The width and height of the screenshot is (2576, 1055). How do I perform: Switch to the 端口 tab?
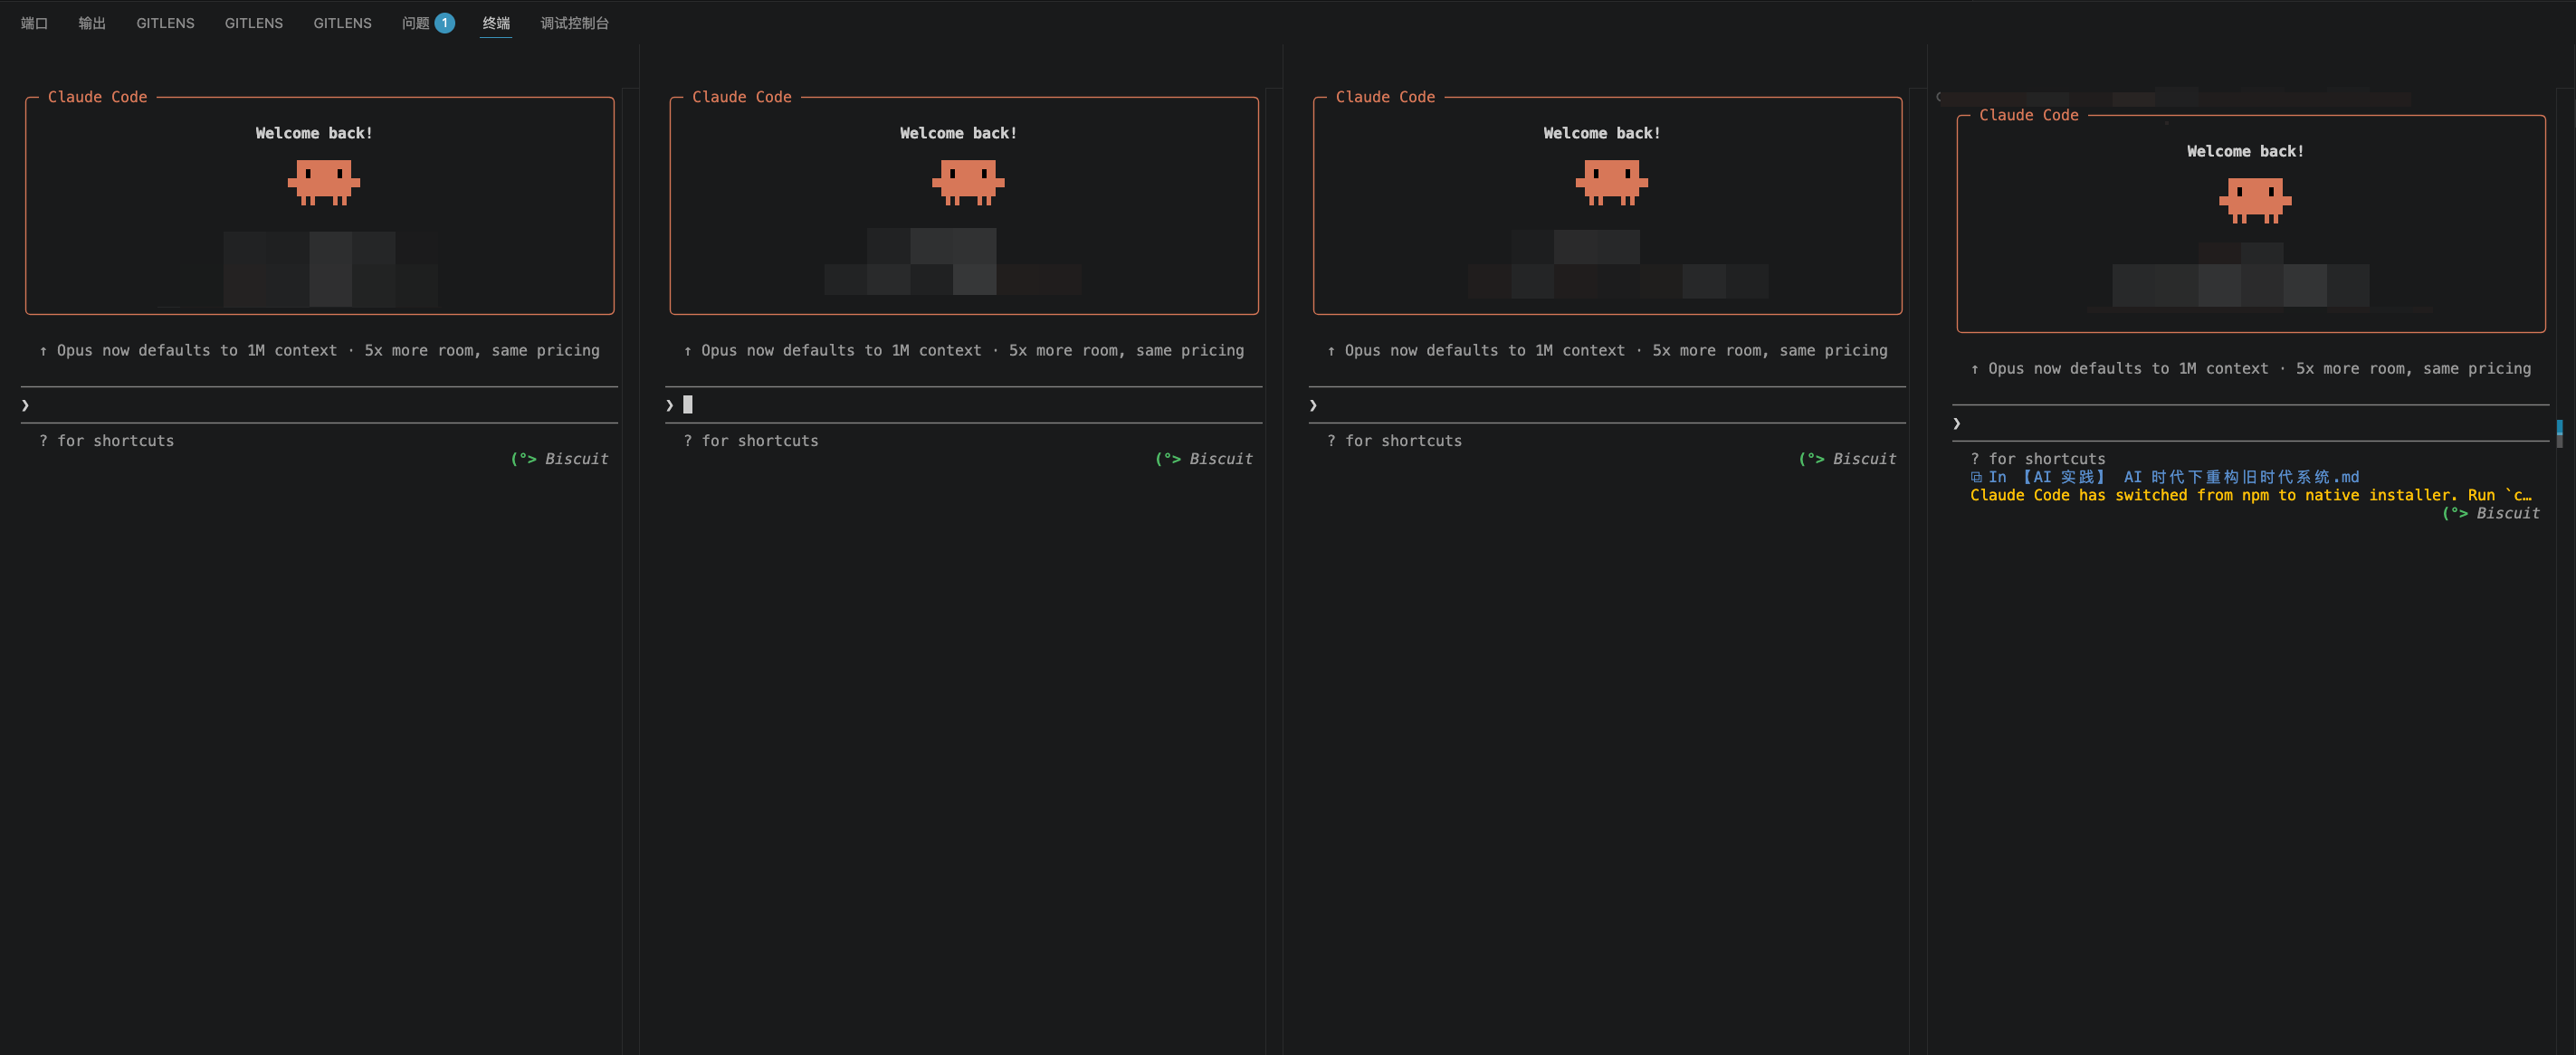(34, 23)
